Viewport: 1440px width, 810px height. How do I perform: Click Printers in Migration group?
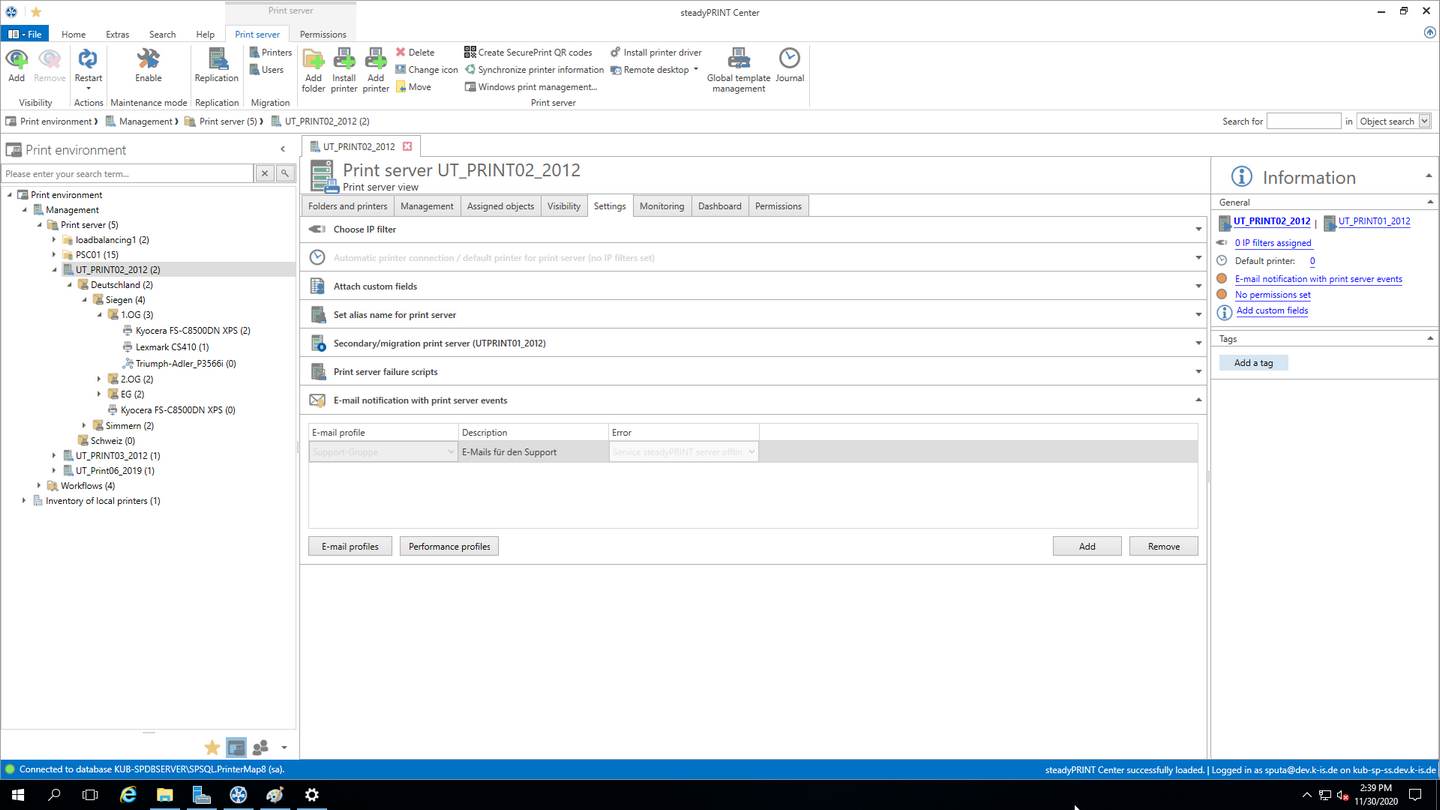pyautogui.click(x=270, y=52)
